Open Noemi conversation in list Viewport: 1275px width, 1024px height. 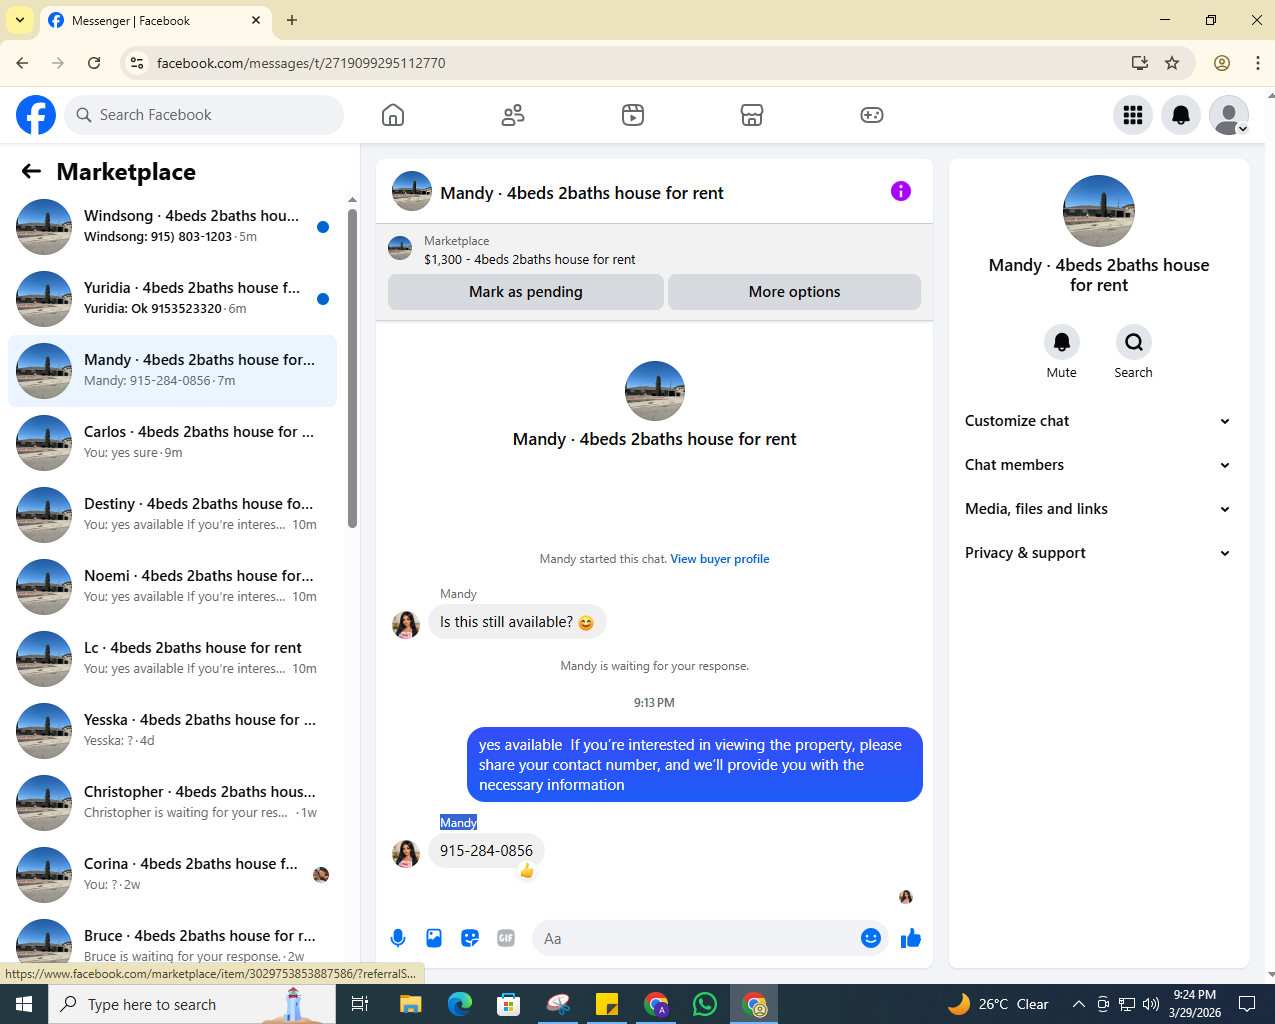[172, 587]
